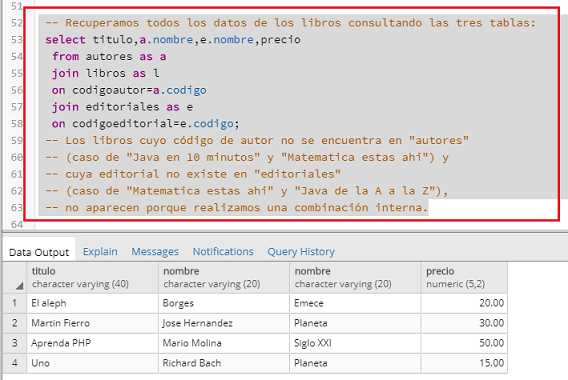
Task: Place cursor on 'join editoriales as e' line
Action: [122, 107]
